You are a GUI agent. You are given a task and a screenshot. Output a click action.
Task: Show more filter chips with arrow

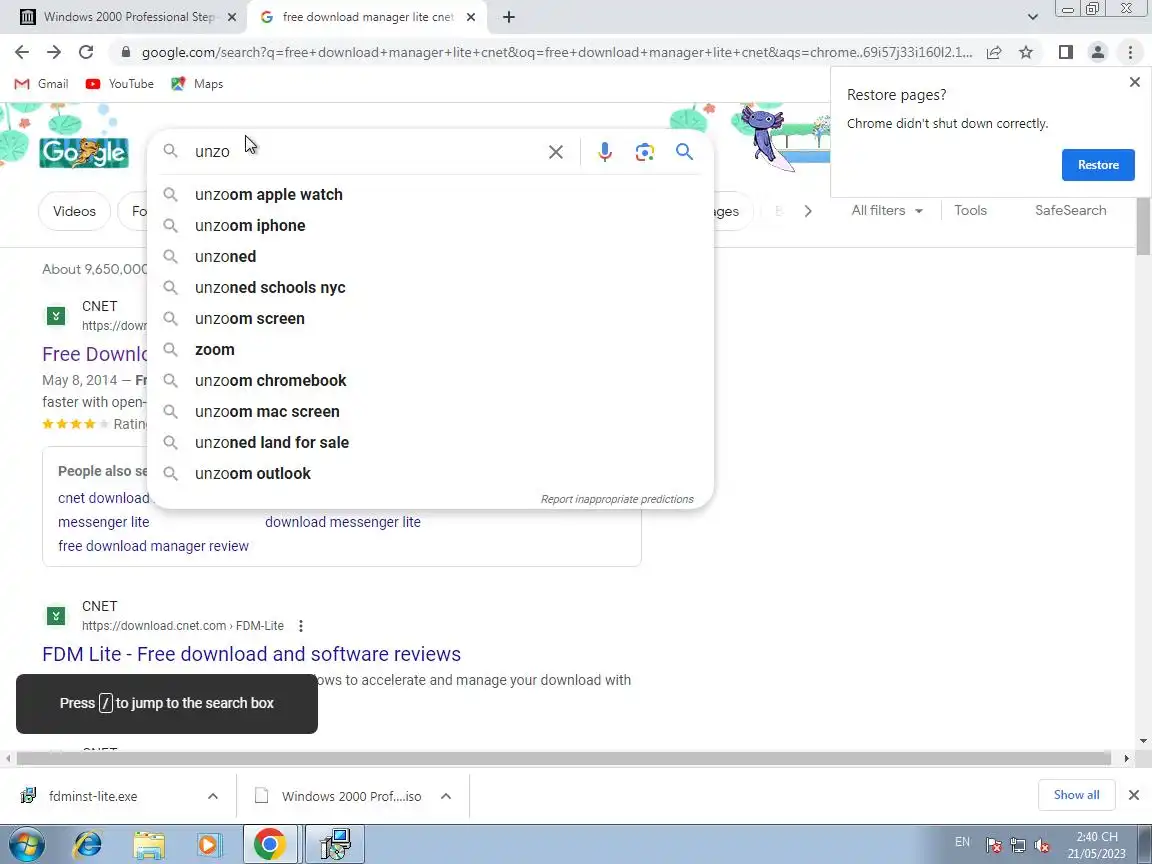tap(808, 211)
